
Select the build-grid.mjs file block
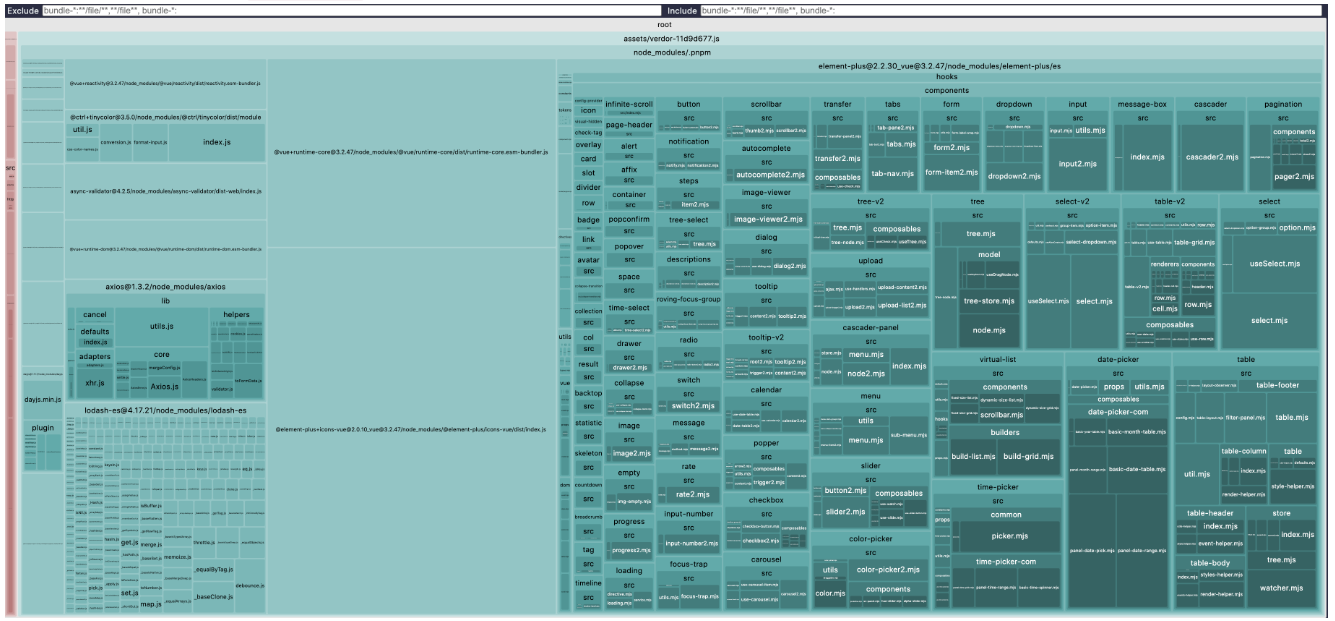(1031, 456)
